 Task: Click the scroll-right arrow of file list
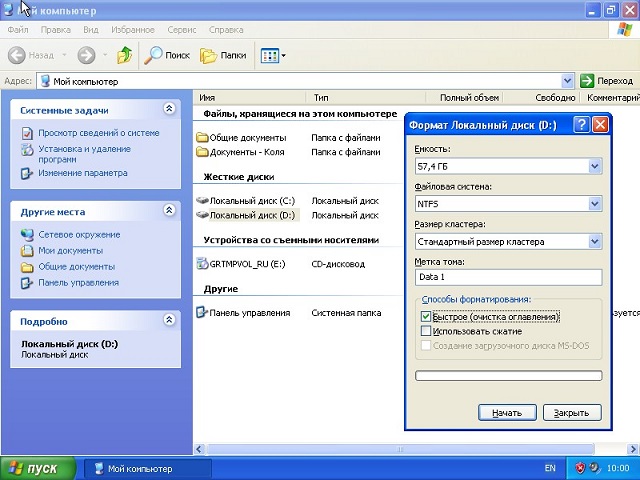632,449
